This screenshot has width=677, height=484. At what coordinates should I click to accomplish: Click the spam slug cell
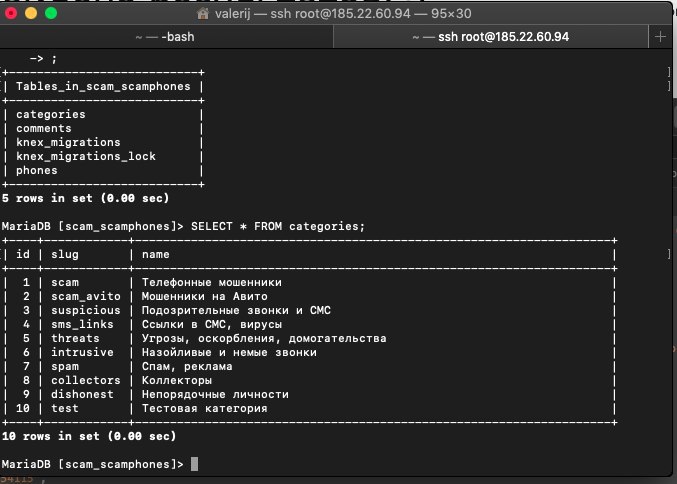click(65, 367)
